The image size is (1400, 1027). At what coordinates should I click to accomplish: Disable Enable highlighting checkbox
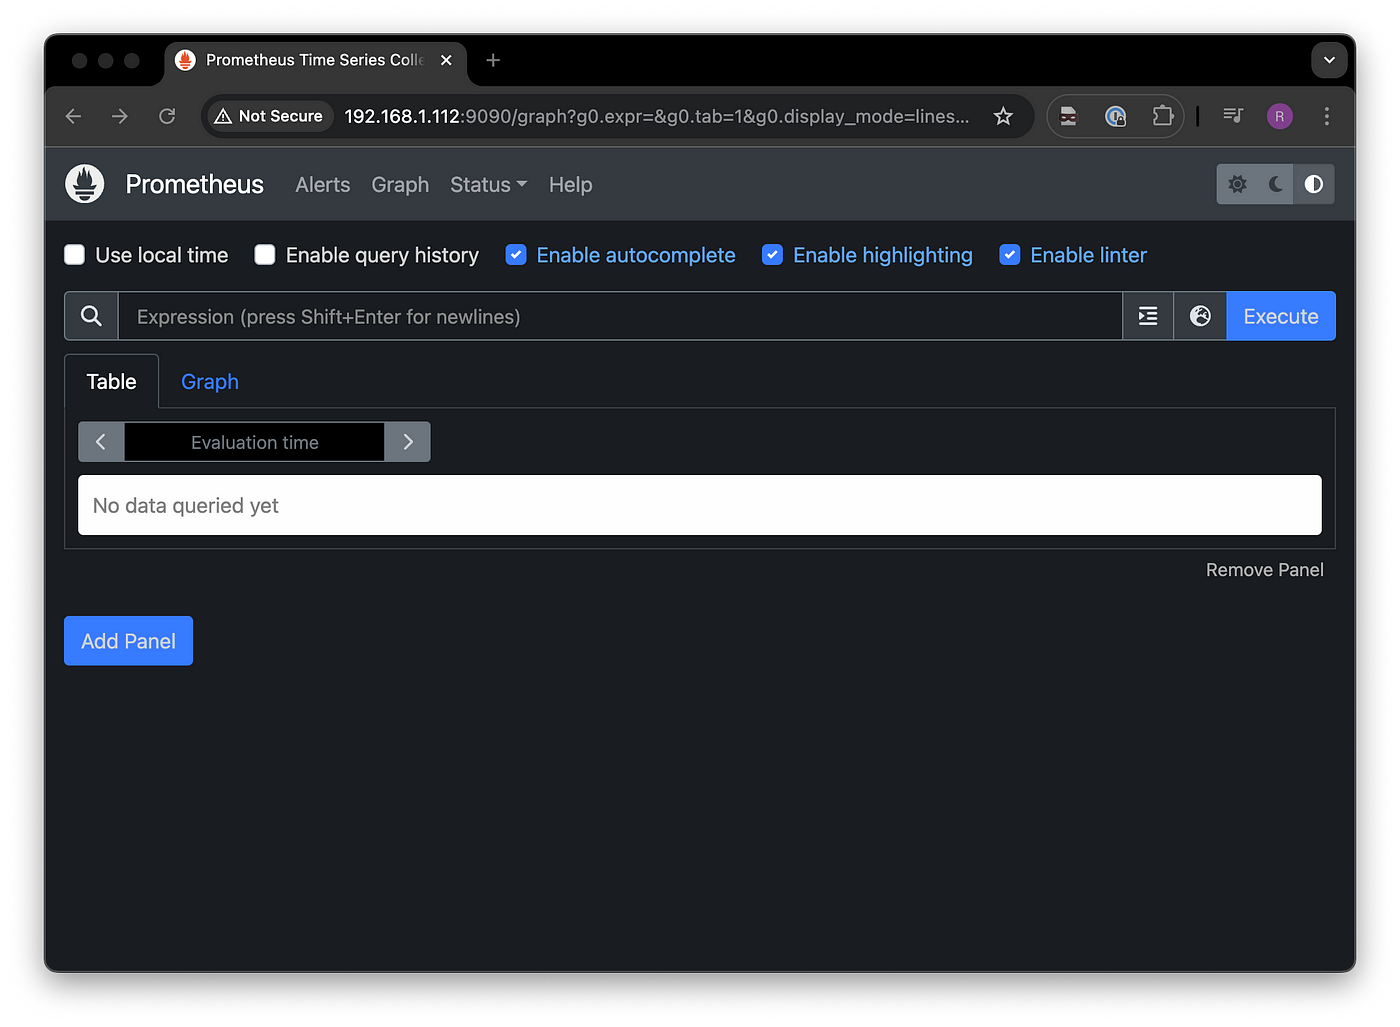point(772,255)
